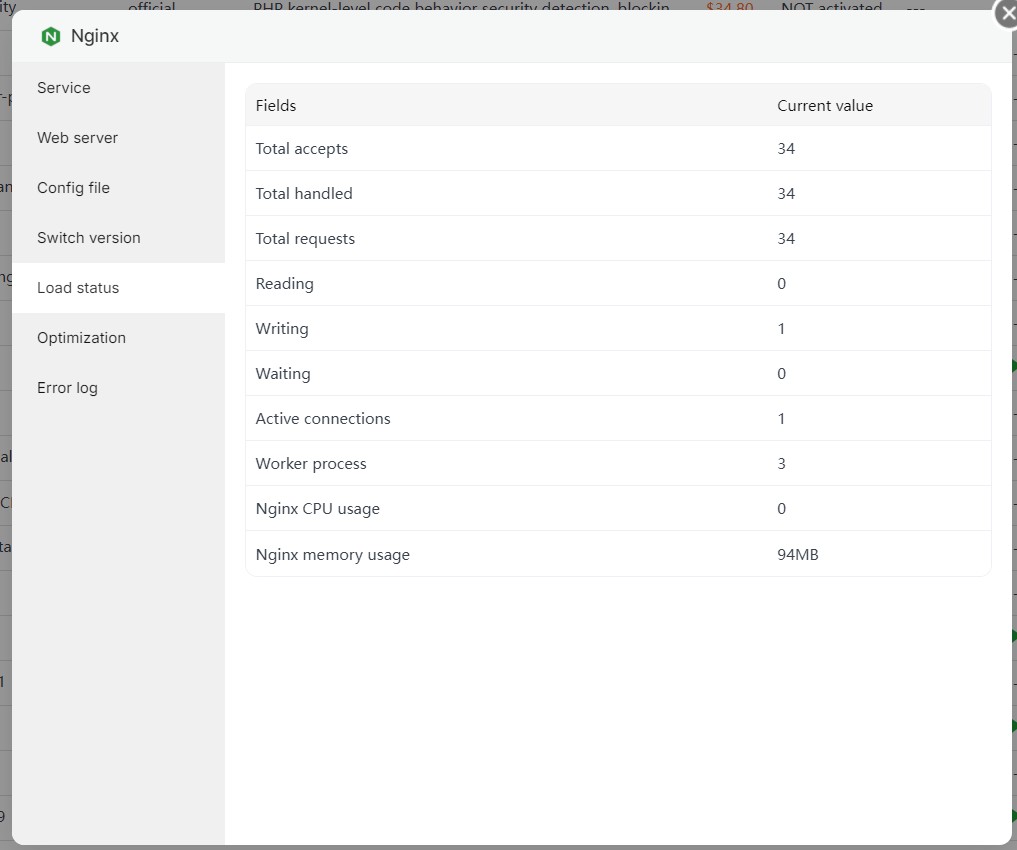Click the Reading value 0
The image size is (1017, 850).
click(x=782, y=283)
